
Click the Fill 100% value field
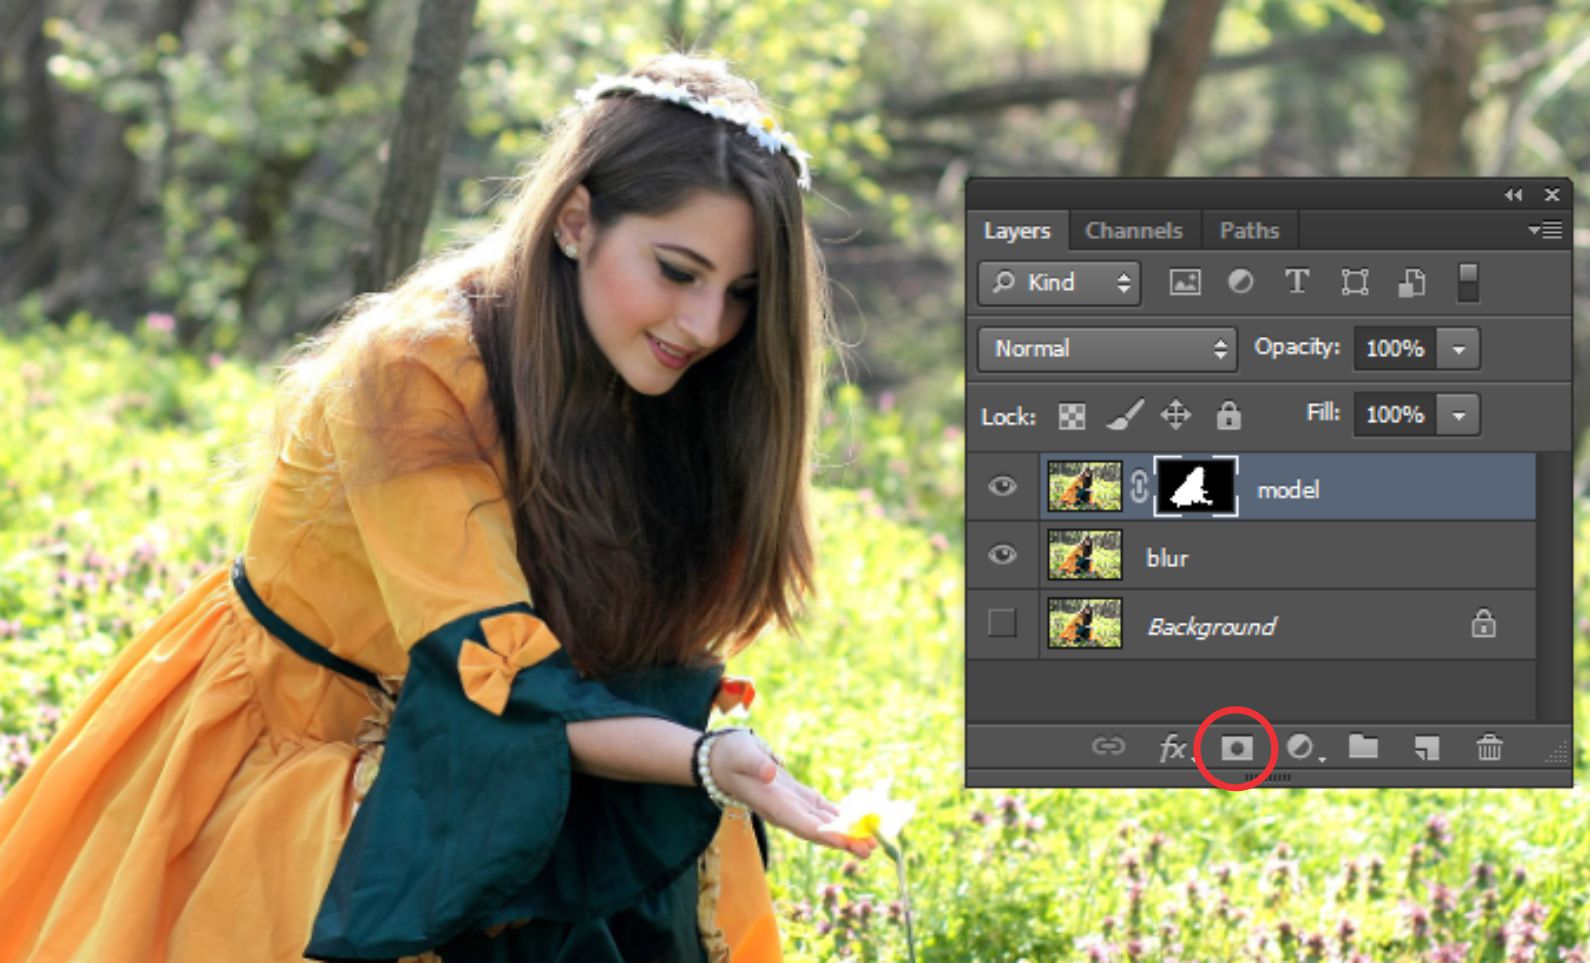(x=1395, y=415)
